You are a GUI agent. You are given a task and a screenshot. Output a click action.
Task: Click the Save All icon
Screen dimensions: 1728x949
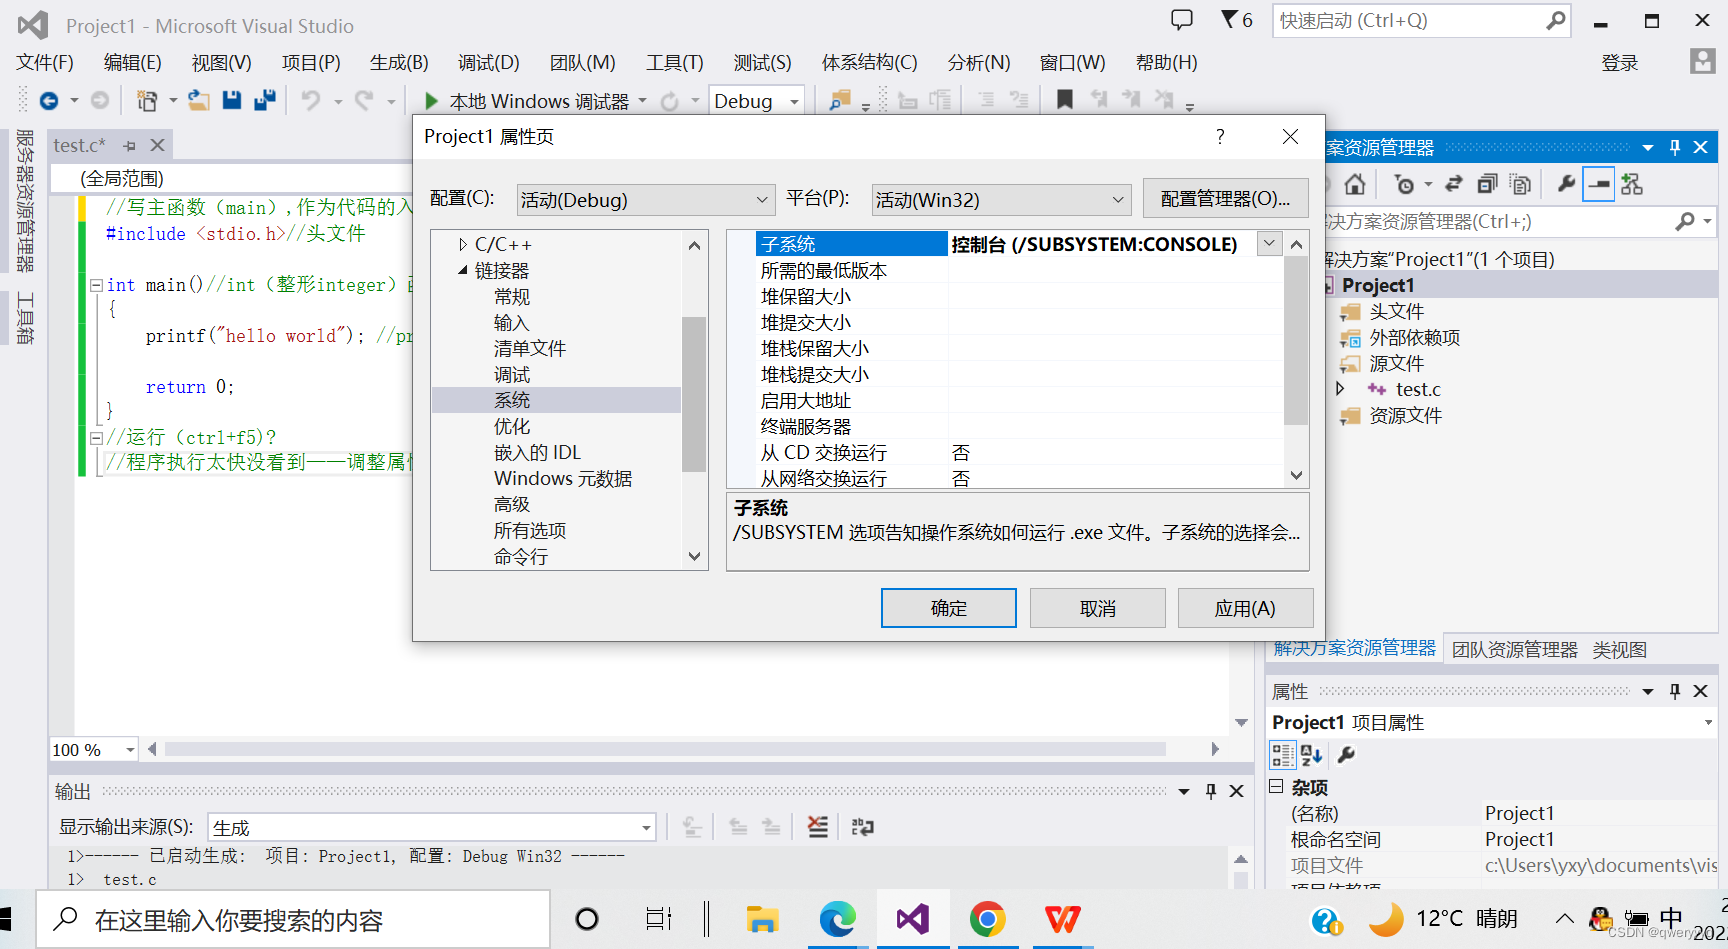coord(265,100)
